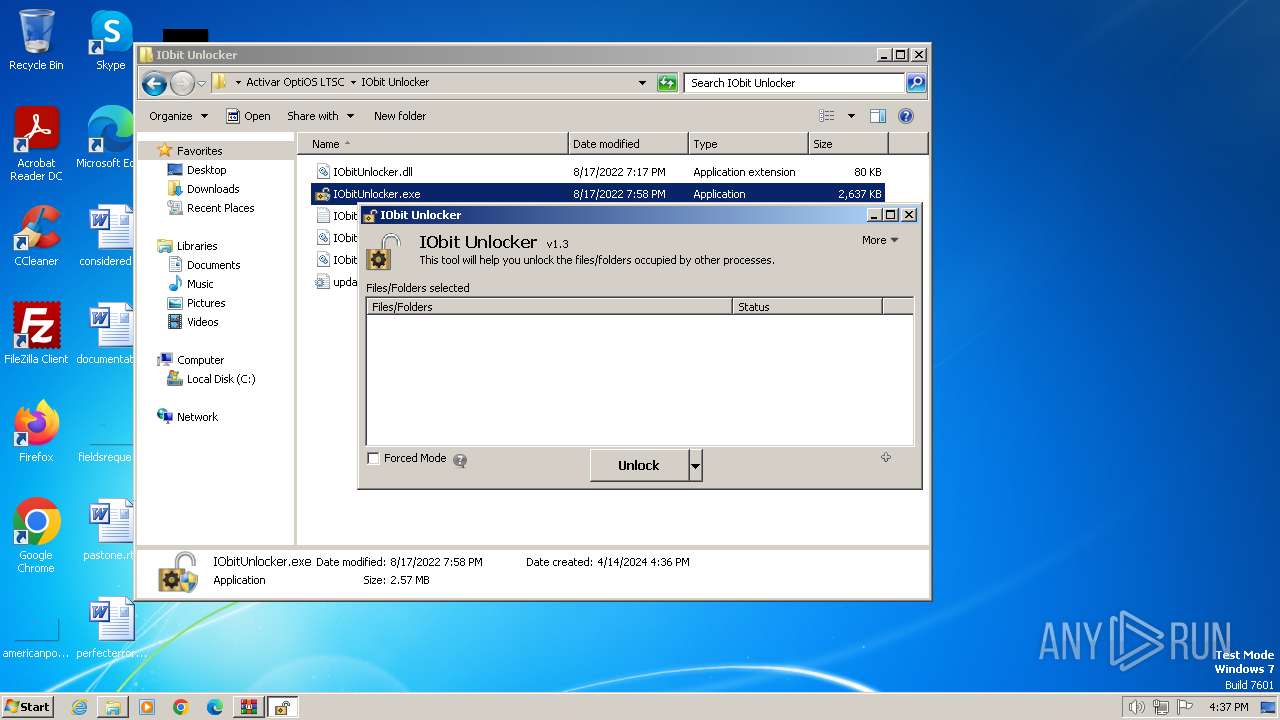This screenshot has height=720, width=1280.
Task: Open Documents library in navigation pane
Action: point(213,265)
